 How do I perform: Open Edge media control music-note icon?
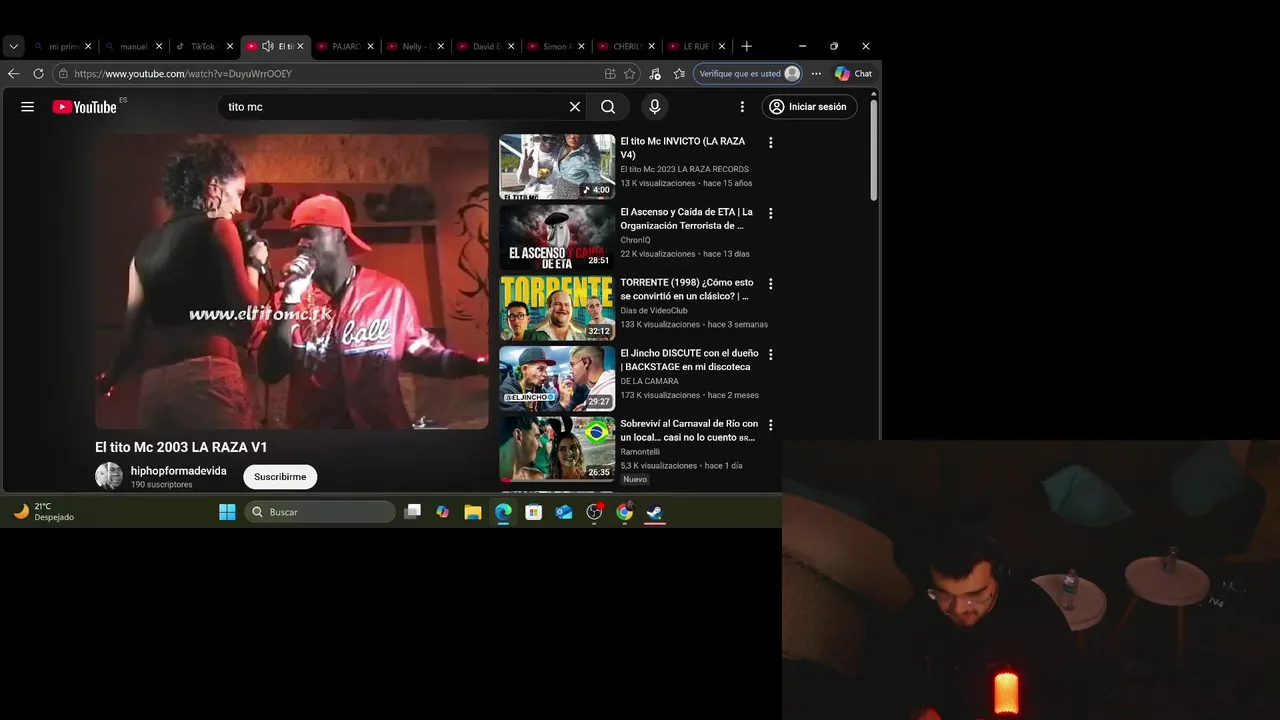pyautogui.click(x=655, y=74)
